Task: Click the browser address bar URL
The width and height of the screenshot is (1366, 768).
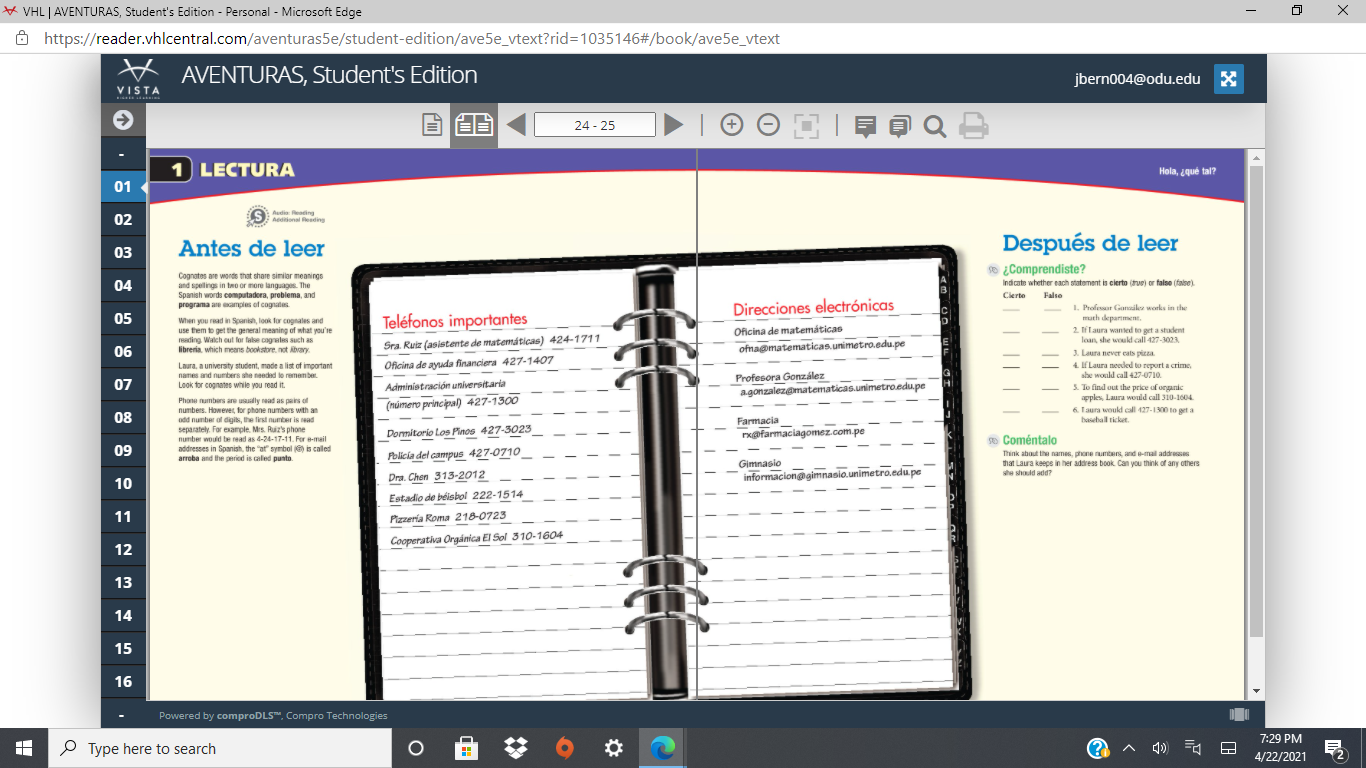Action: coord(412,39)
